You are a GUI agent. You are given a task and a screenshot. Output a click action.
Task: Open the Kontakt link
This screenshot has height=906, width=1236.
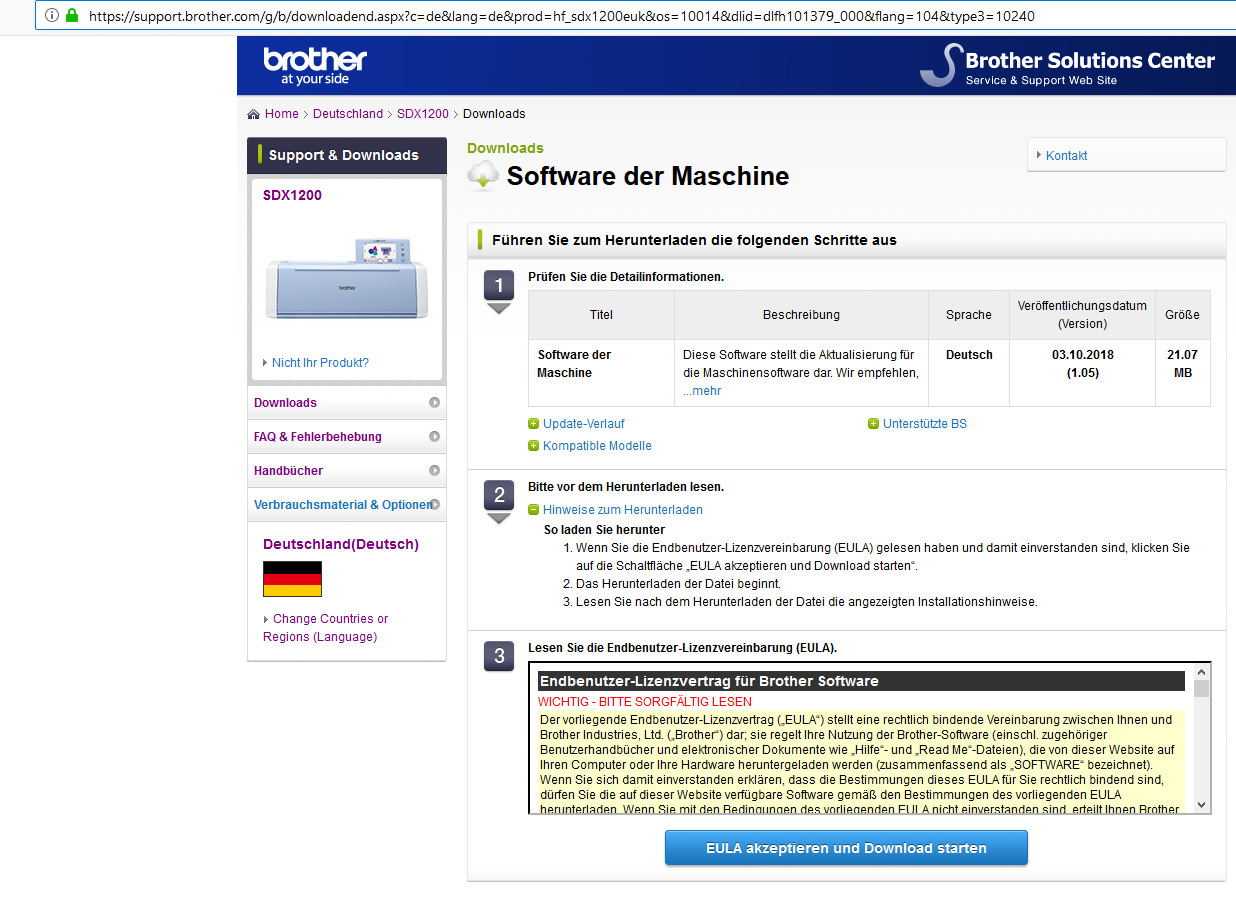click(1066, 156)
